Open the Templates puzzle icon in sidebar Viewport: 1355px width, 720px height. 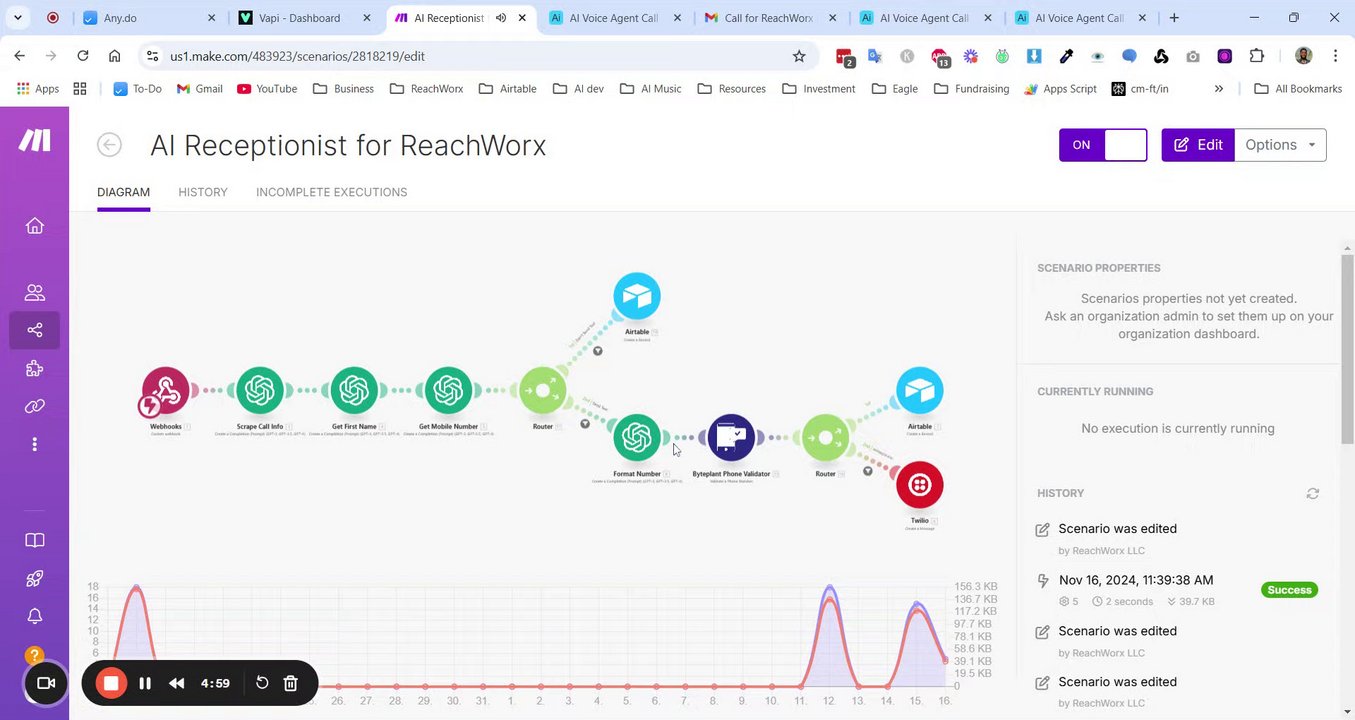pyautogui.click(x=35, y=369)
